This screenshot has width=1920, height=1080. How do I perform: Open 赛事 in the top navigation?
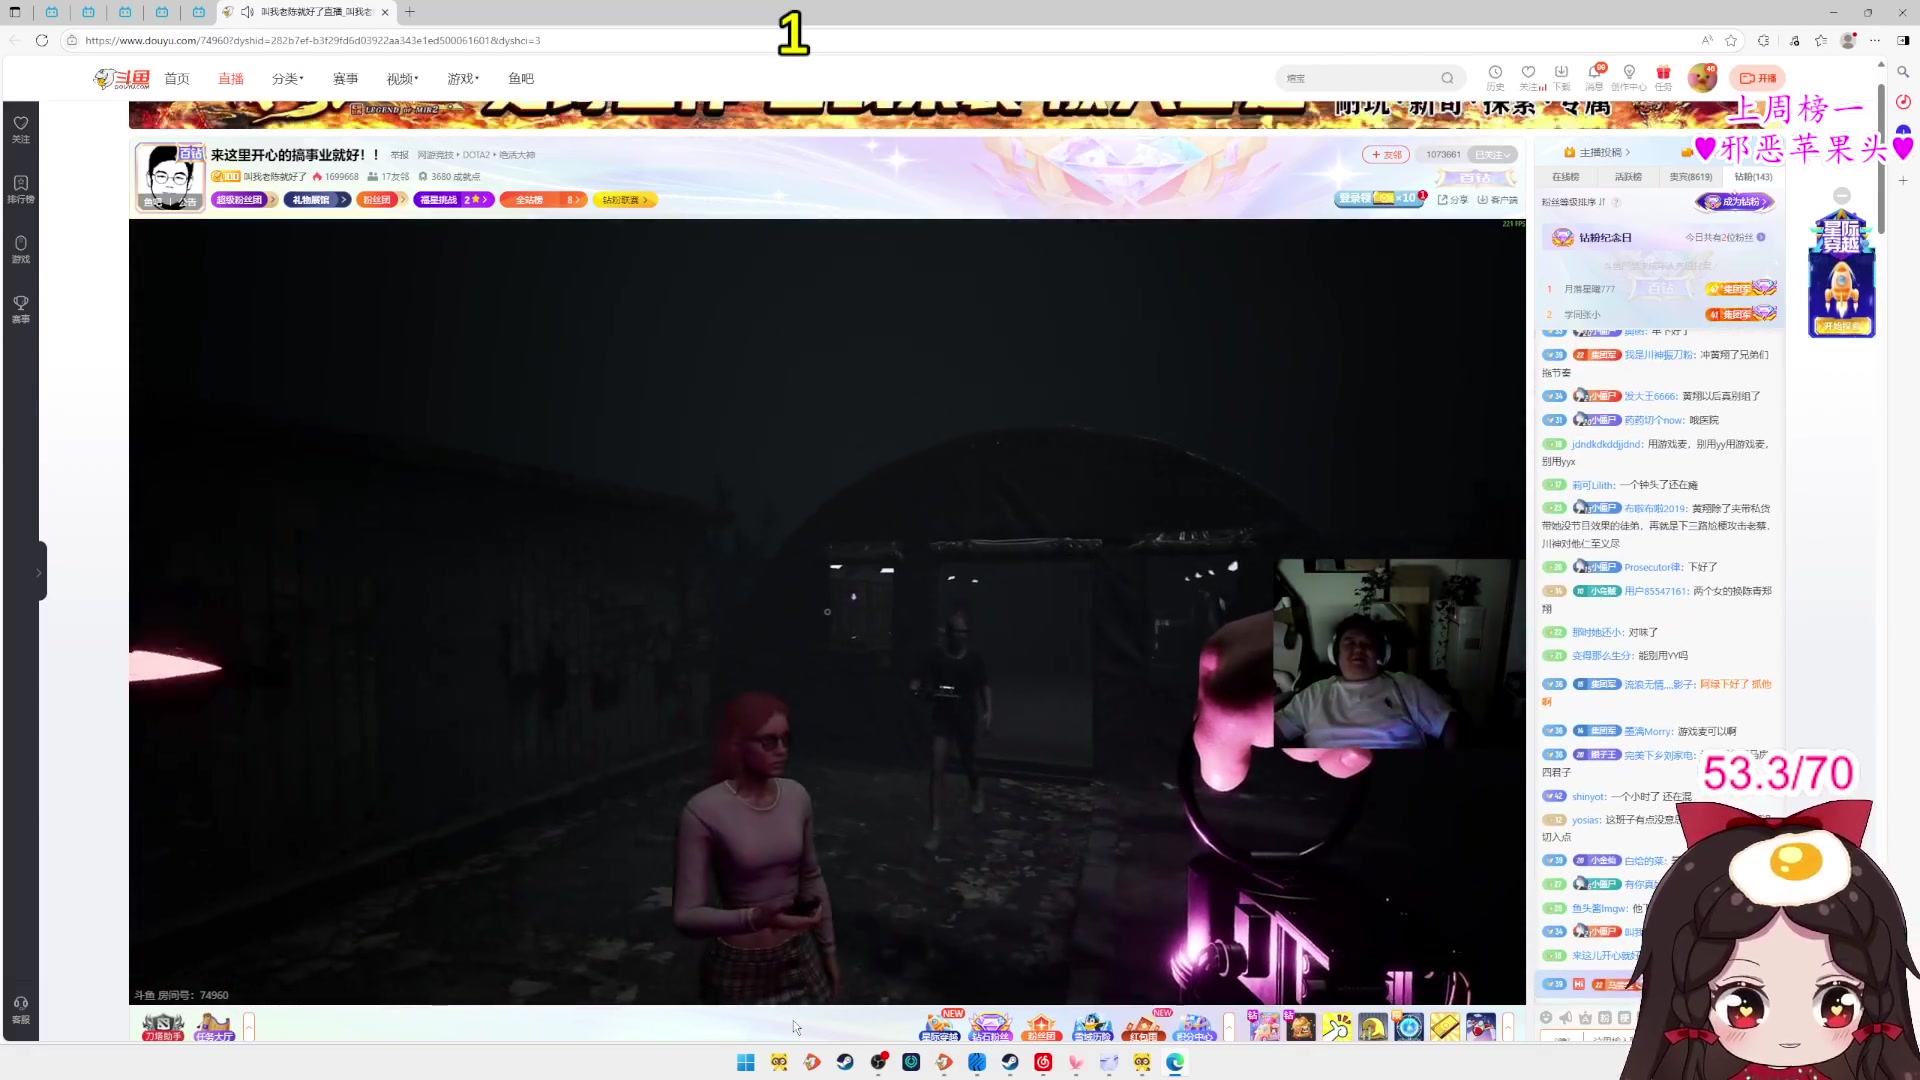click(x=346, y=78)
